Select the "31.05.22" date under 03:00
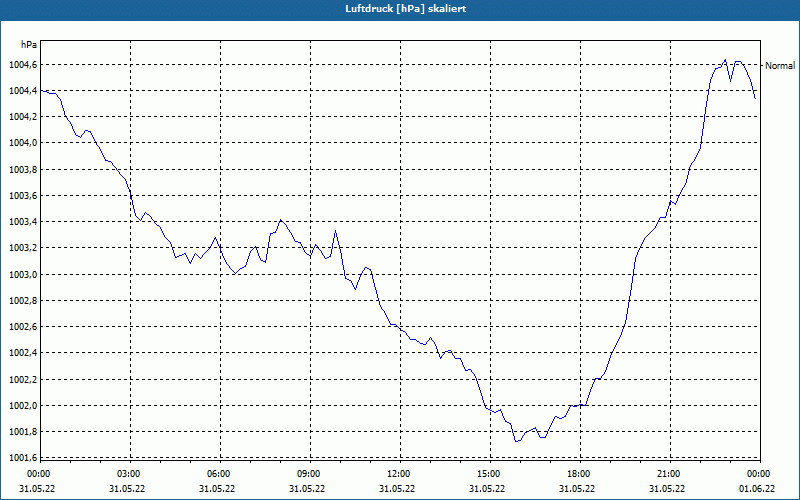The height and width of the screenshot is (500, 800). pyautogui.click(x=127, y=489)
